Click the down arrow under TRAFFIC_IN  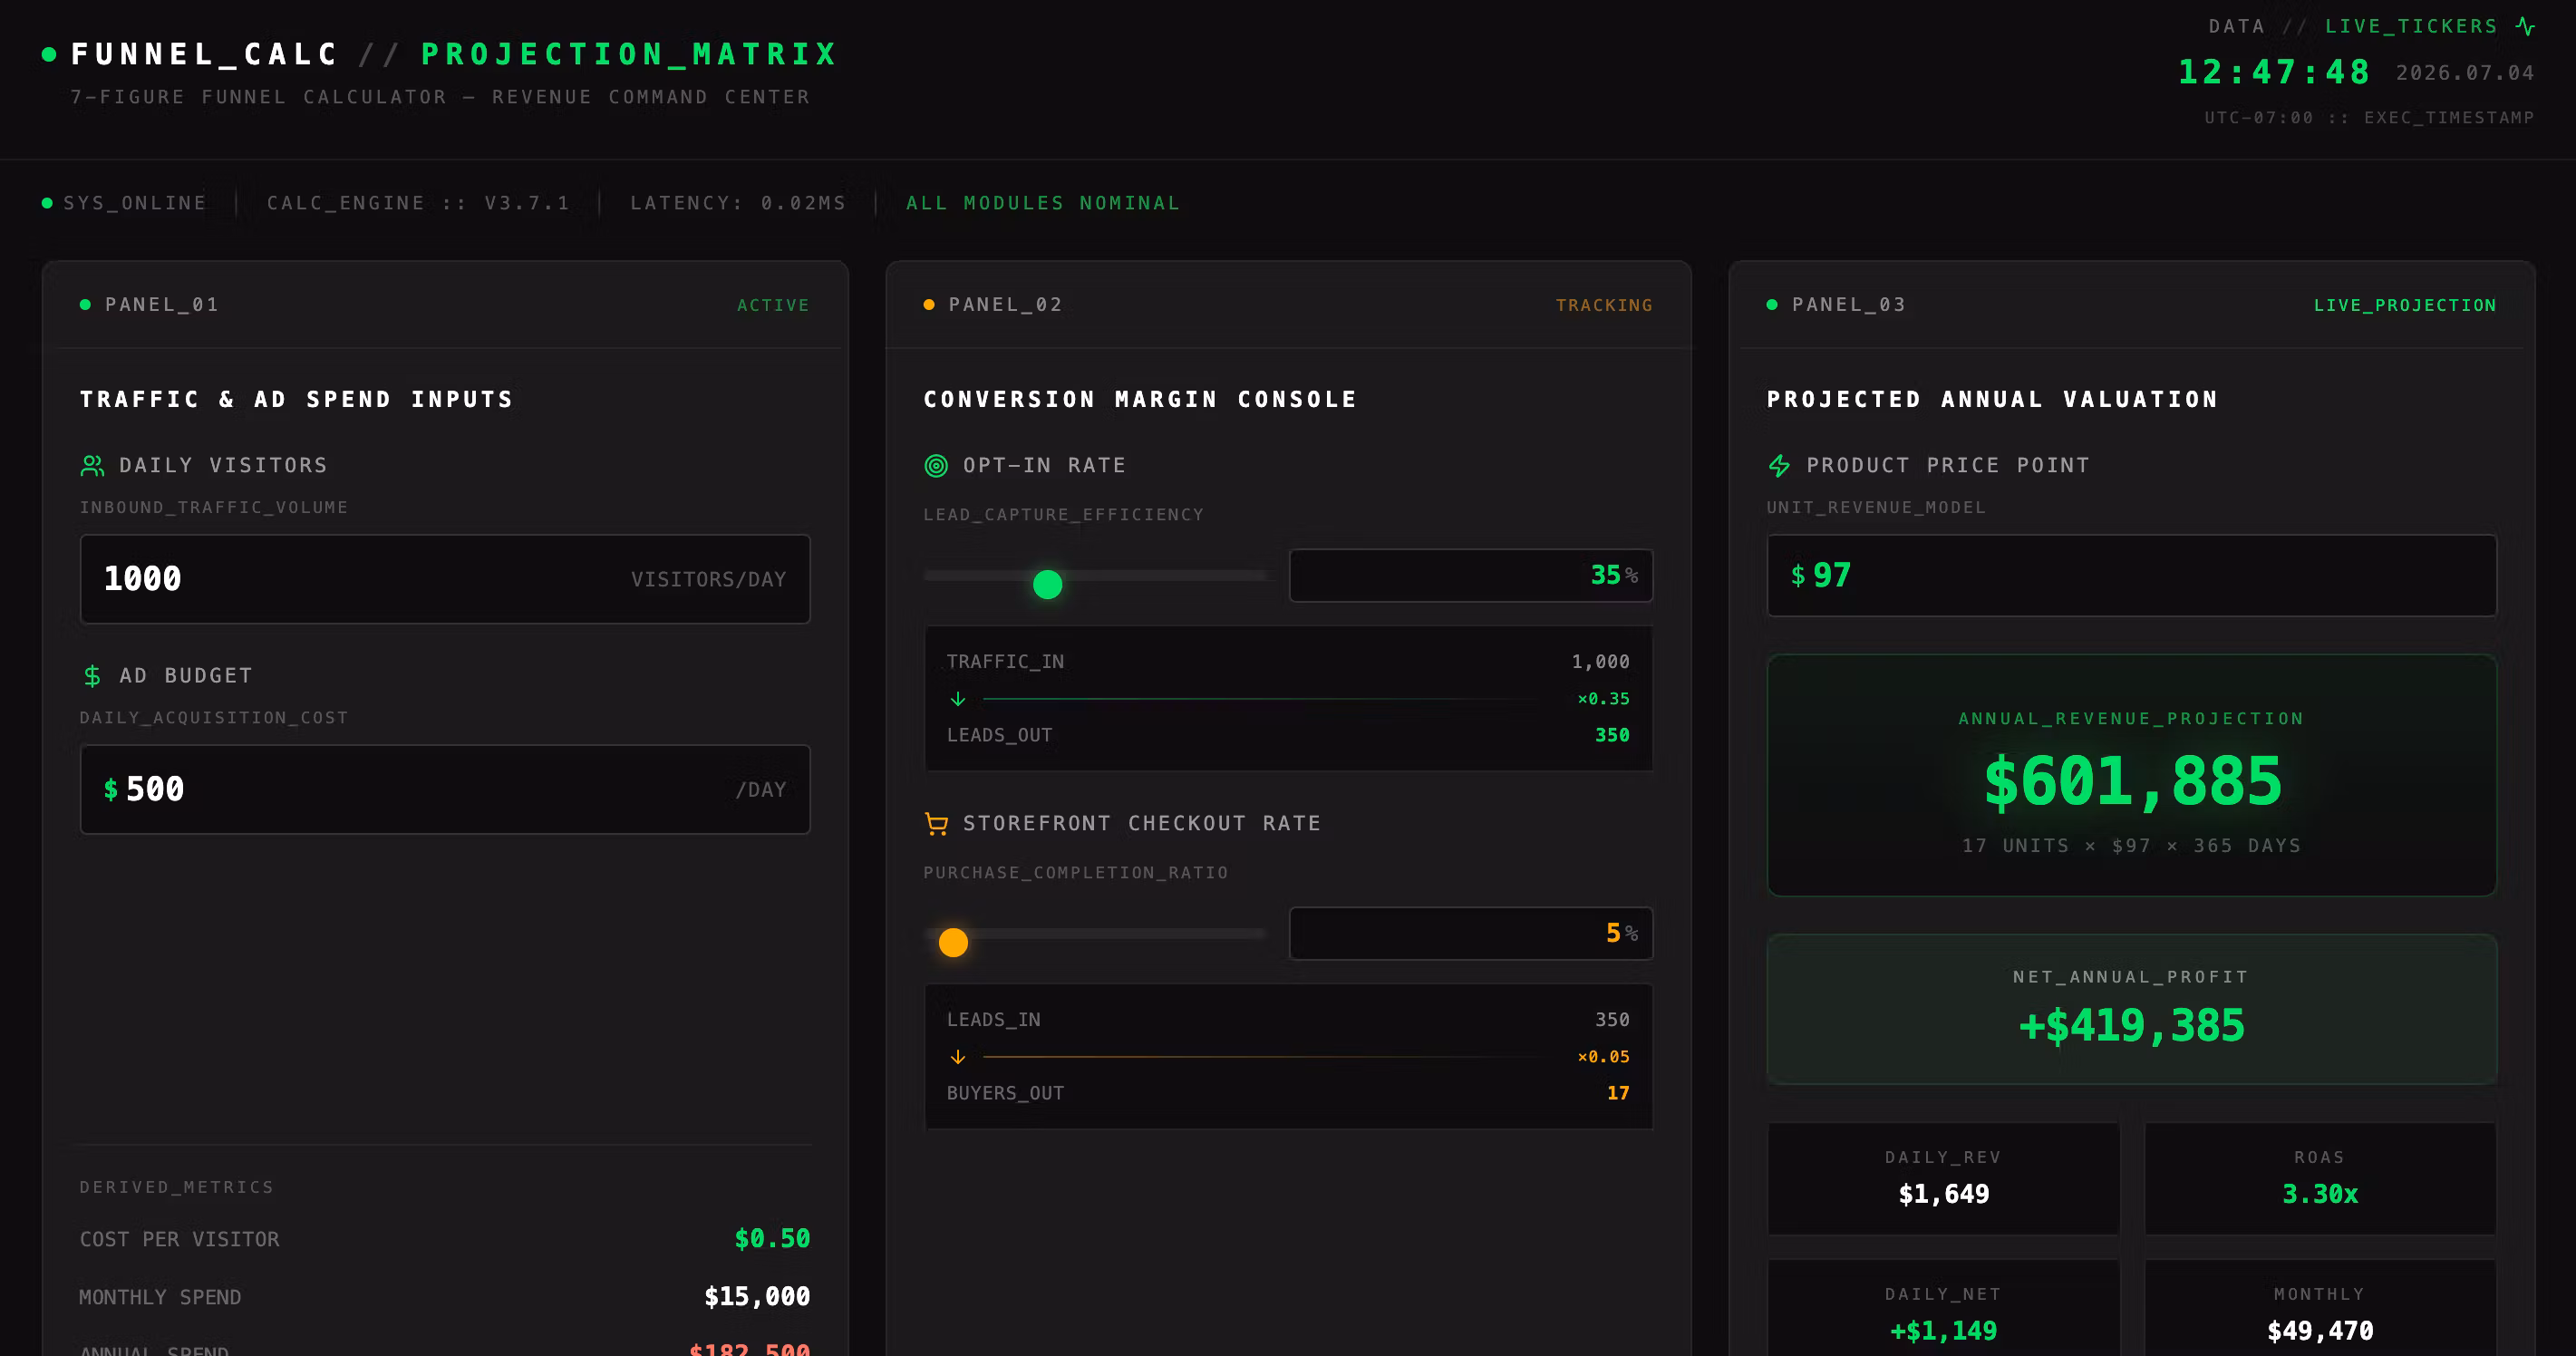(958, 699)
